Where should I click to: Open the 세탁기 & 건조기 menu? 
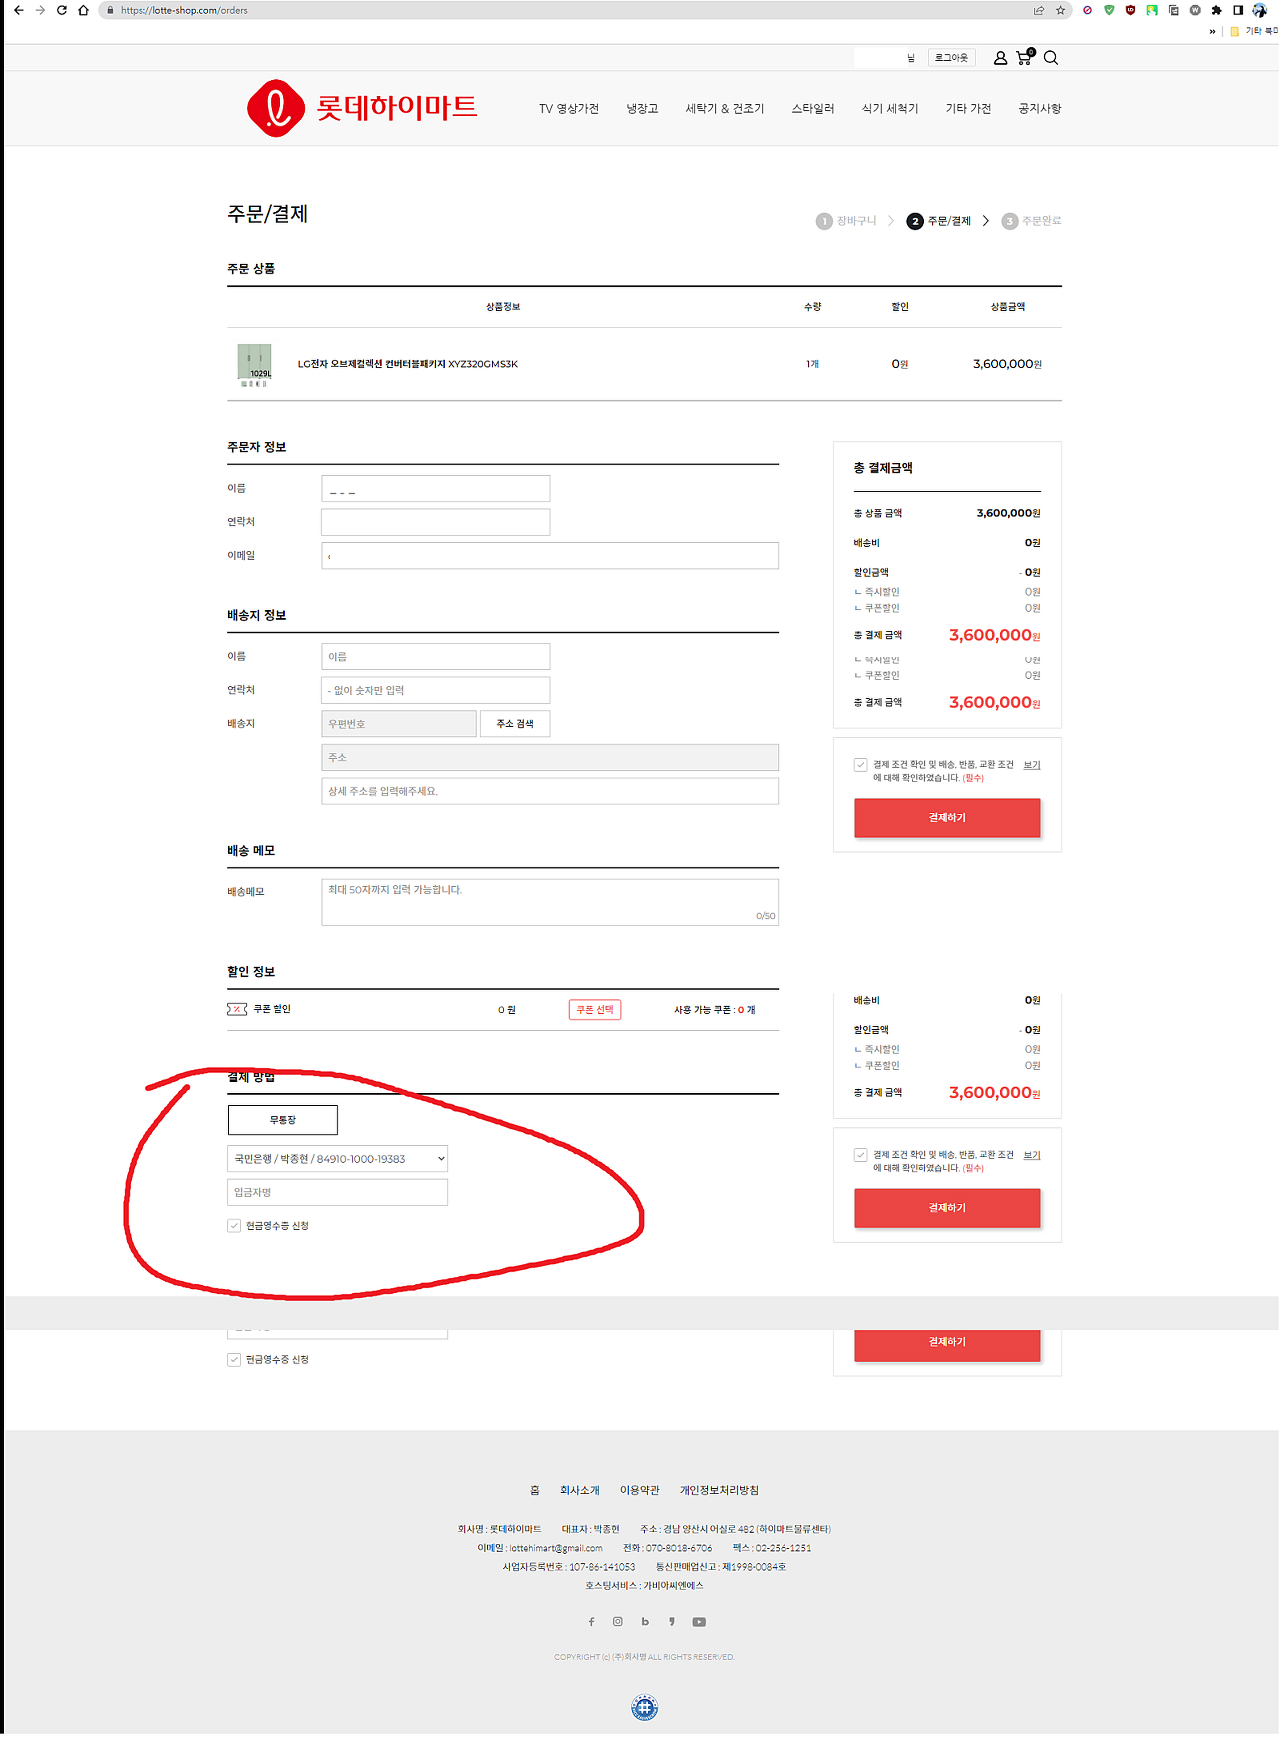pyautogui.click(x=725, y=109)
